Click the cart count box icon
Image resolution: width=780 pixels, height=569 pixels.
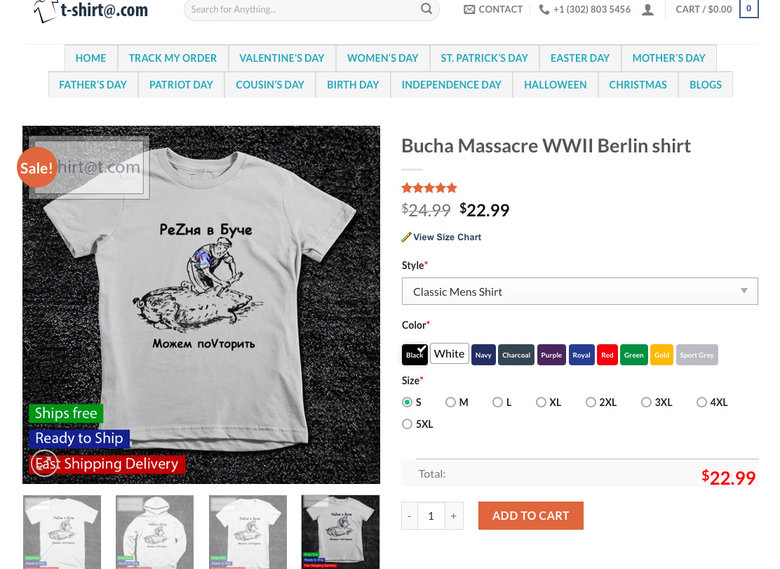click(749, 8)
